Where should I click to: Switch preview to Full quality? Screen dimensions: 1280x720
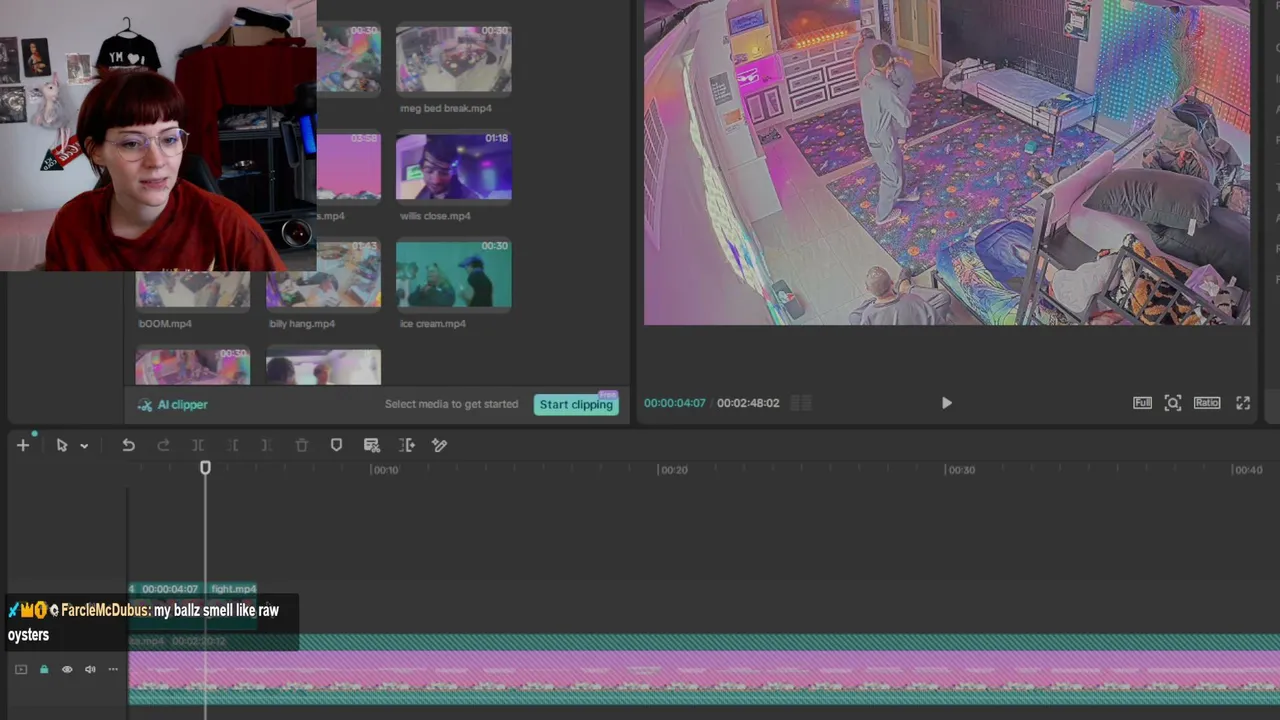click(x=1142, y=403)
